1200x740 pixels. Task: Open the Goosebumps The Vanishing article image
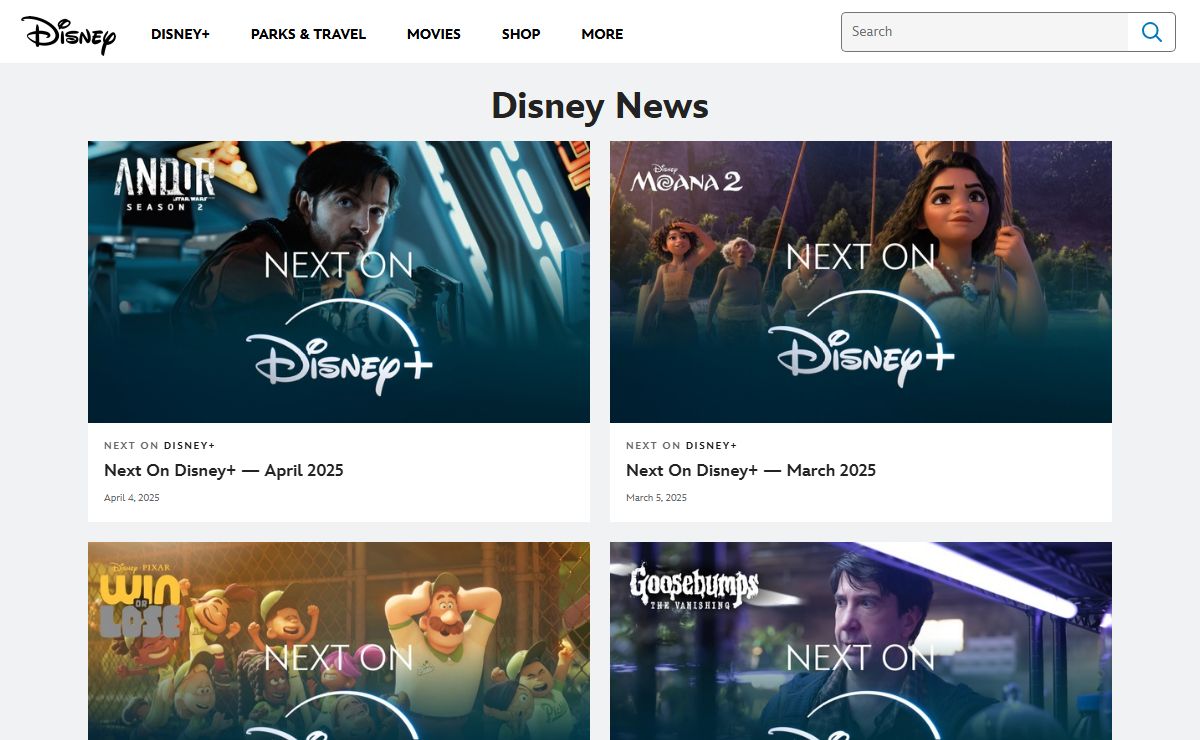(861, 641)
